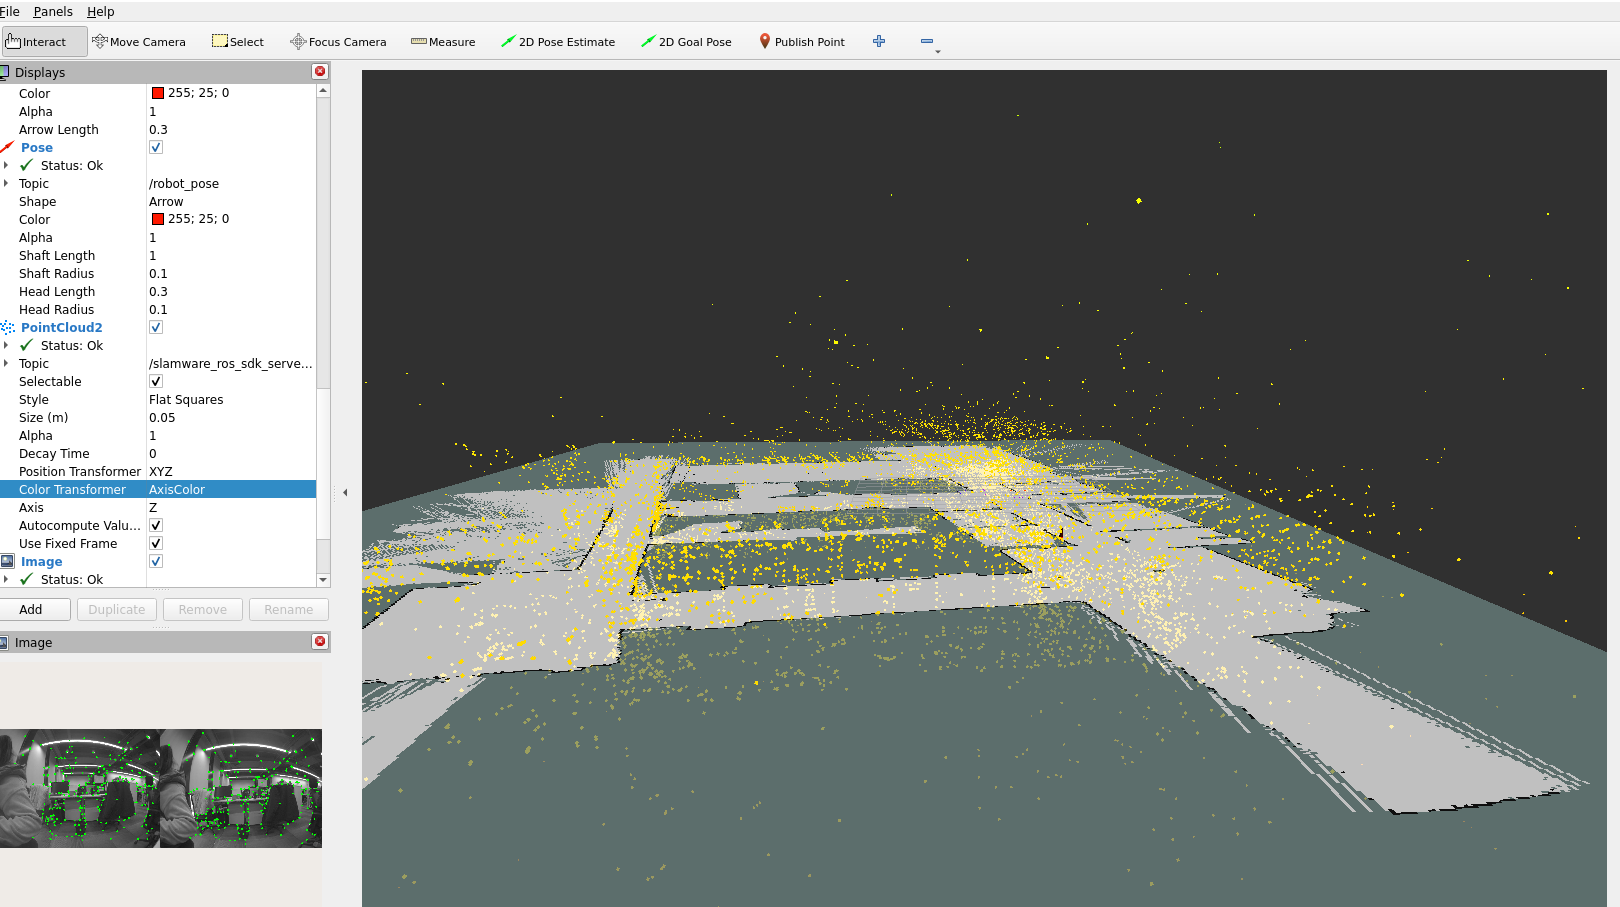Screen dimensions: 1620x907
Task: Click the Publish Point tool
Action: coord(801,41)
